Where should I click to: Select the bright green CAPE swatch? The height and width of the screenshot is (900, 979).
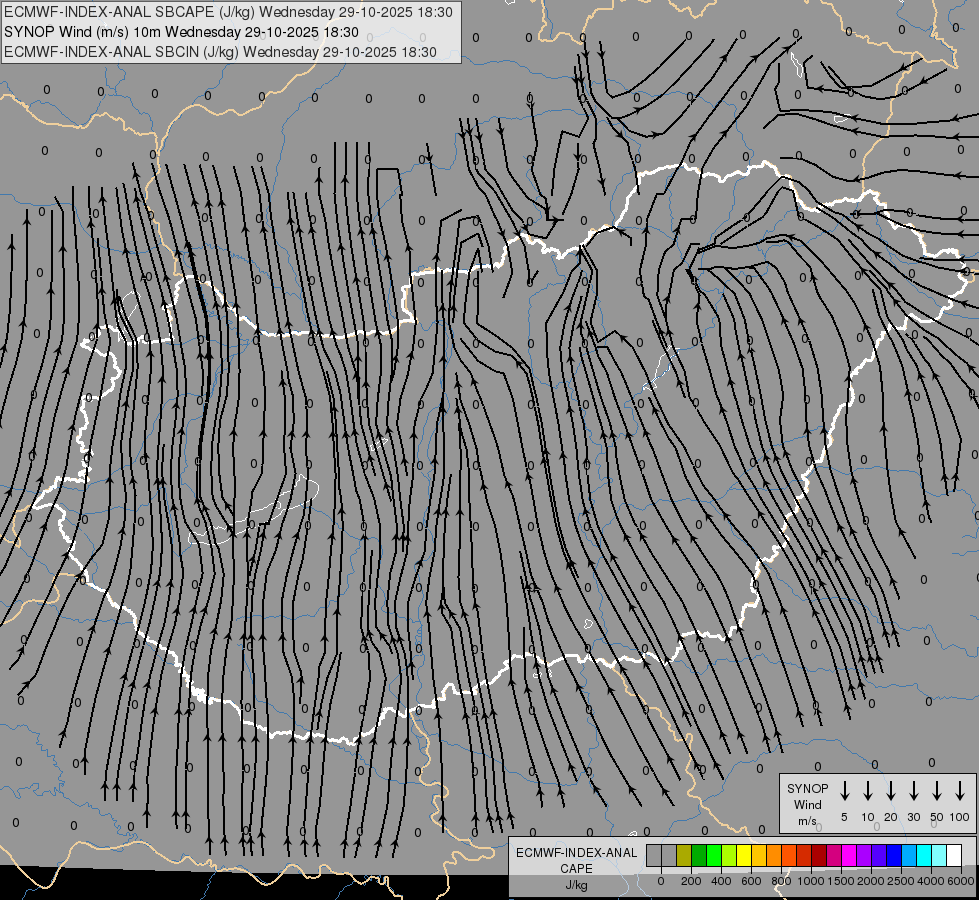(714, 855)
